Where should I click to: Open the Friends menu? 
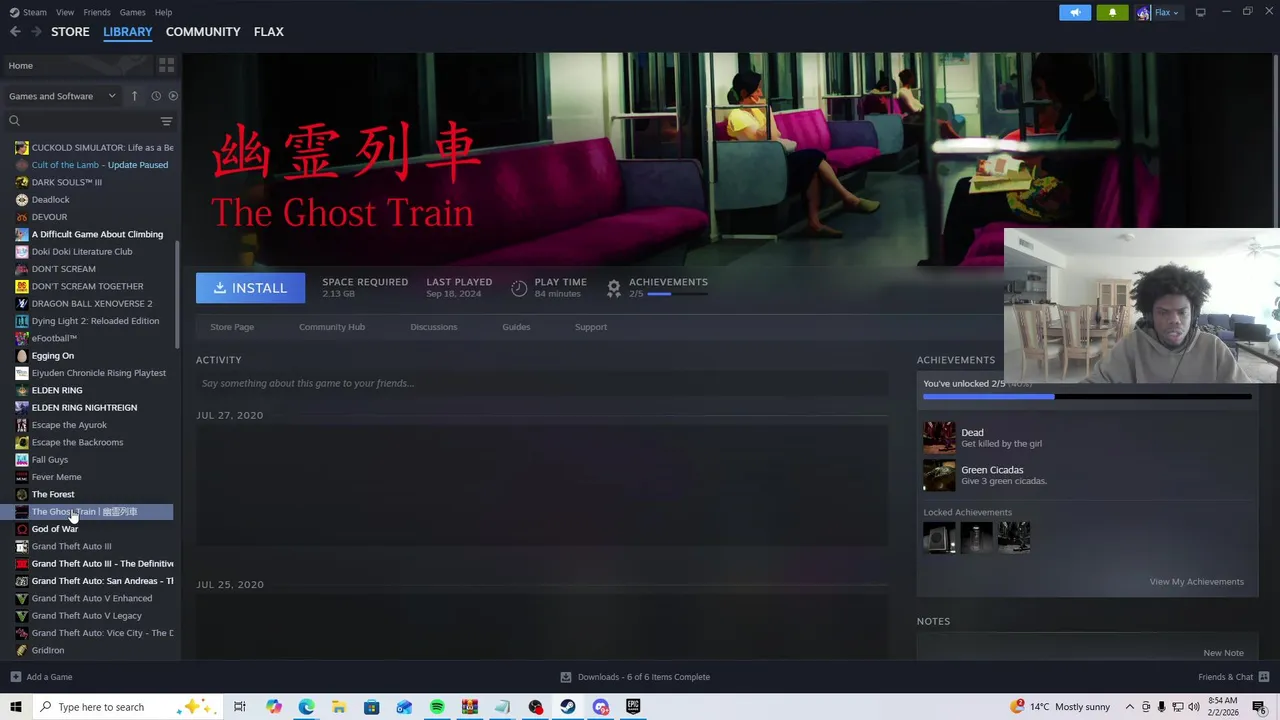(x=97, y=12)
